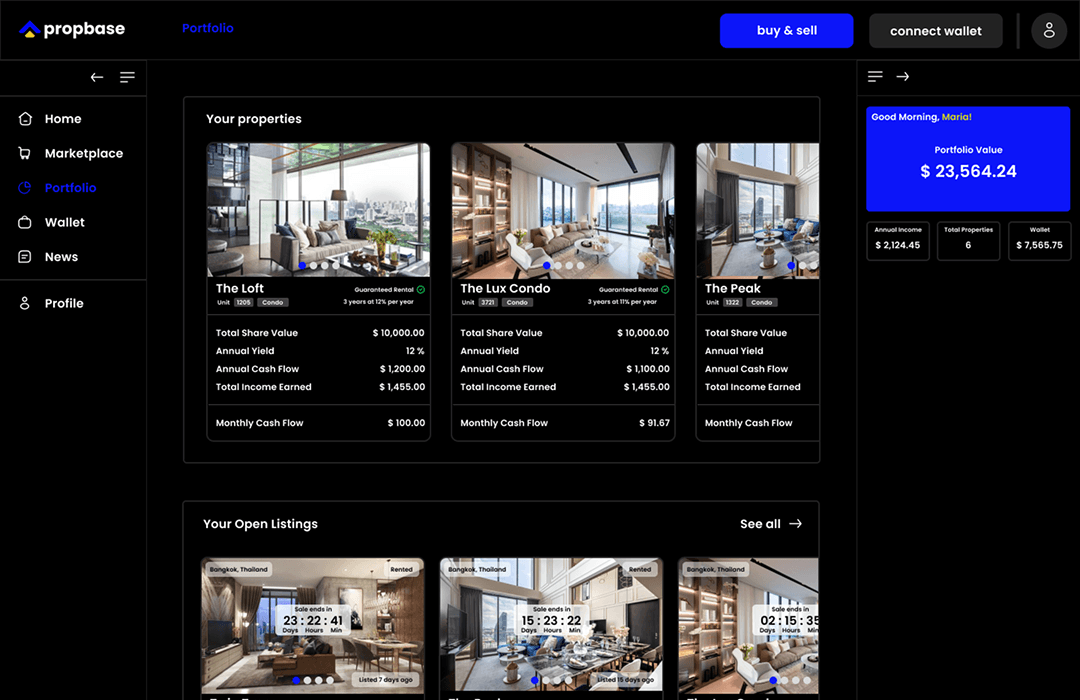The width and height of the screenshot is (1080, 700).
Task: Select second carousel dot on The Loft image
Action: tap(313, 266)
